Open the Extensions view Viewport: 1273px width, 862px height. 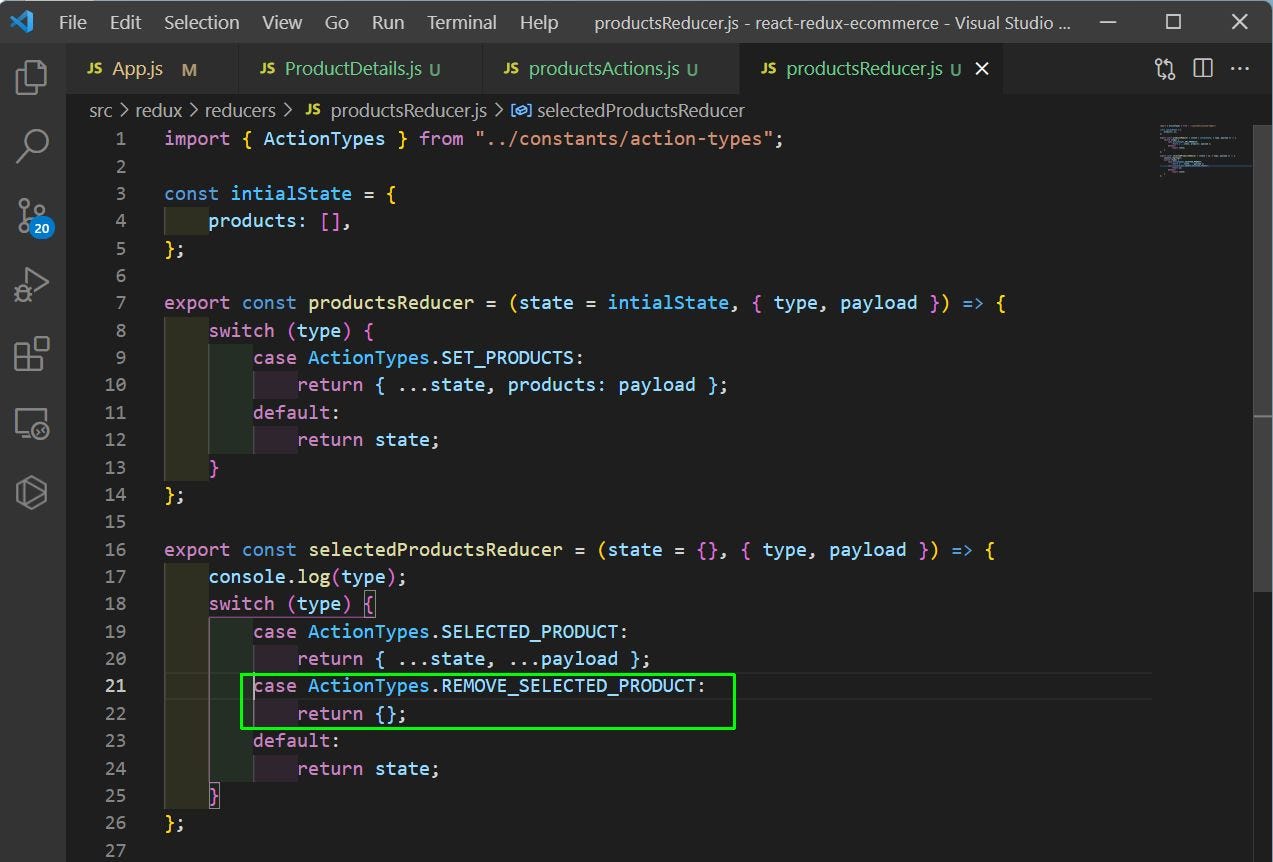click(x=32, y=354)
